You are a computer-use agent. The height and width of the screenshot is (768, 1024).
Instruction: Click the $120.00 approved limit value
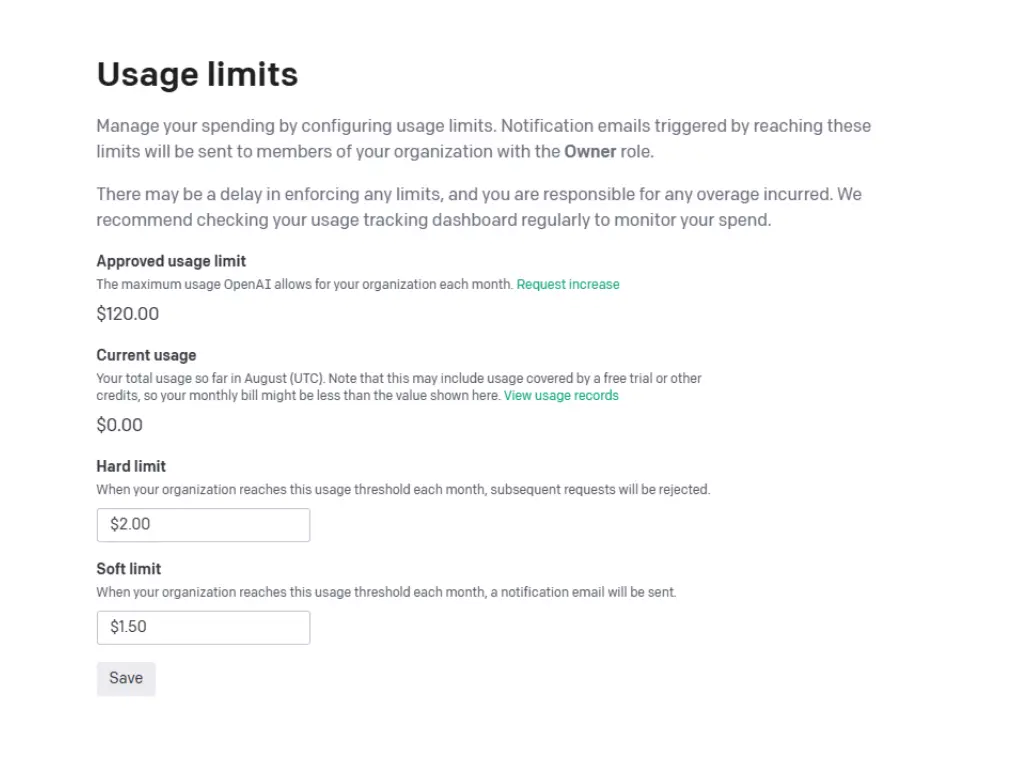[x=127, y=314]
